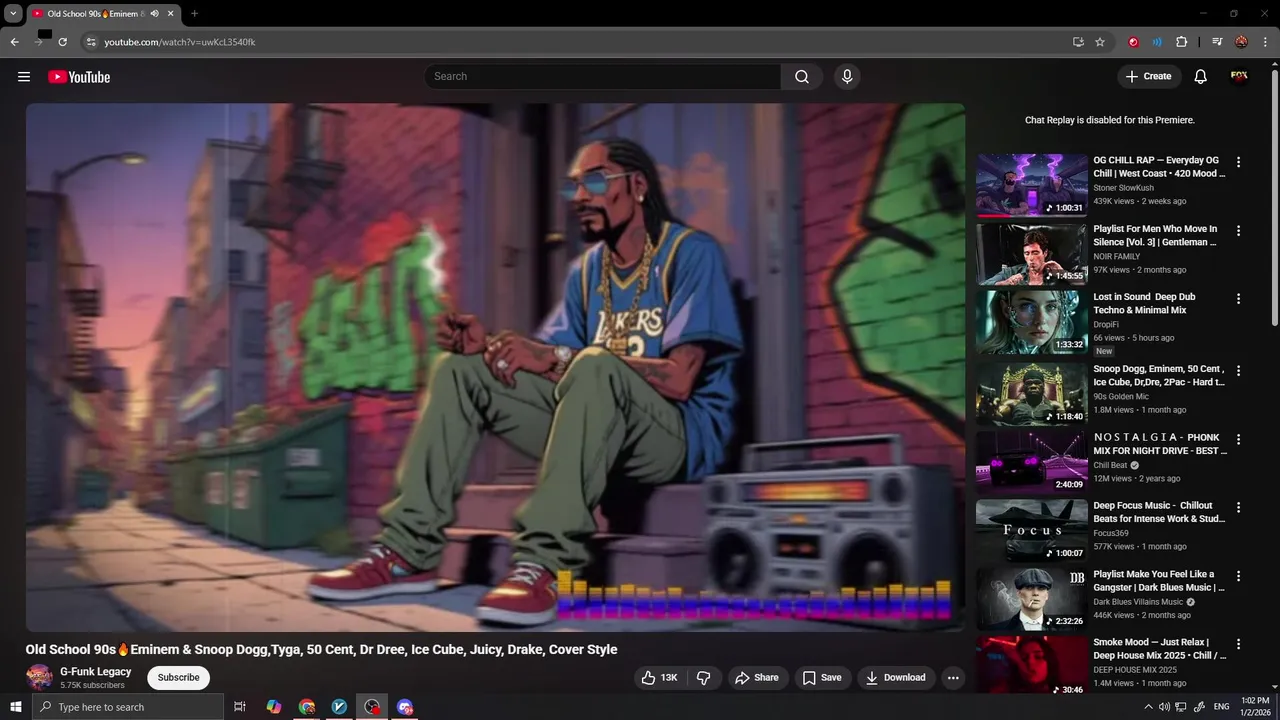
Task: Open Copilot from the taskbar
Action: pos(274,707)
